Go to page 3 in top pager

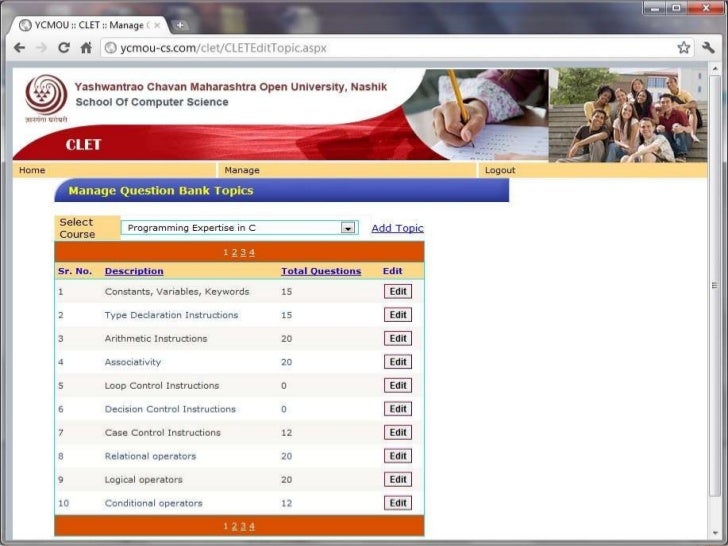[x=243, y=252]
